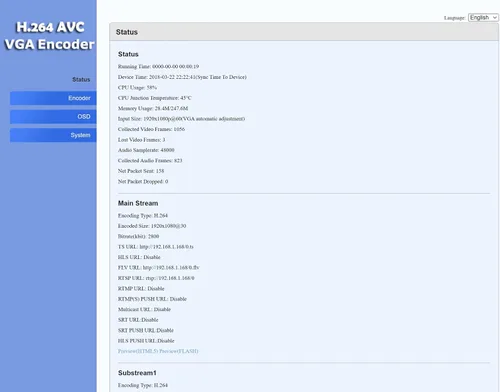Click the Lost Video Frames line

(141, 140)
